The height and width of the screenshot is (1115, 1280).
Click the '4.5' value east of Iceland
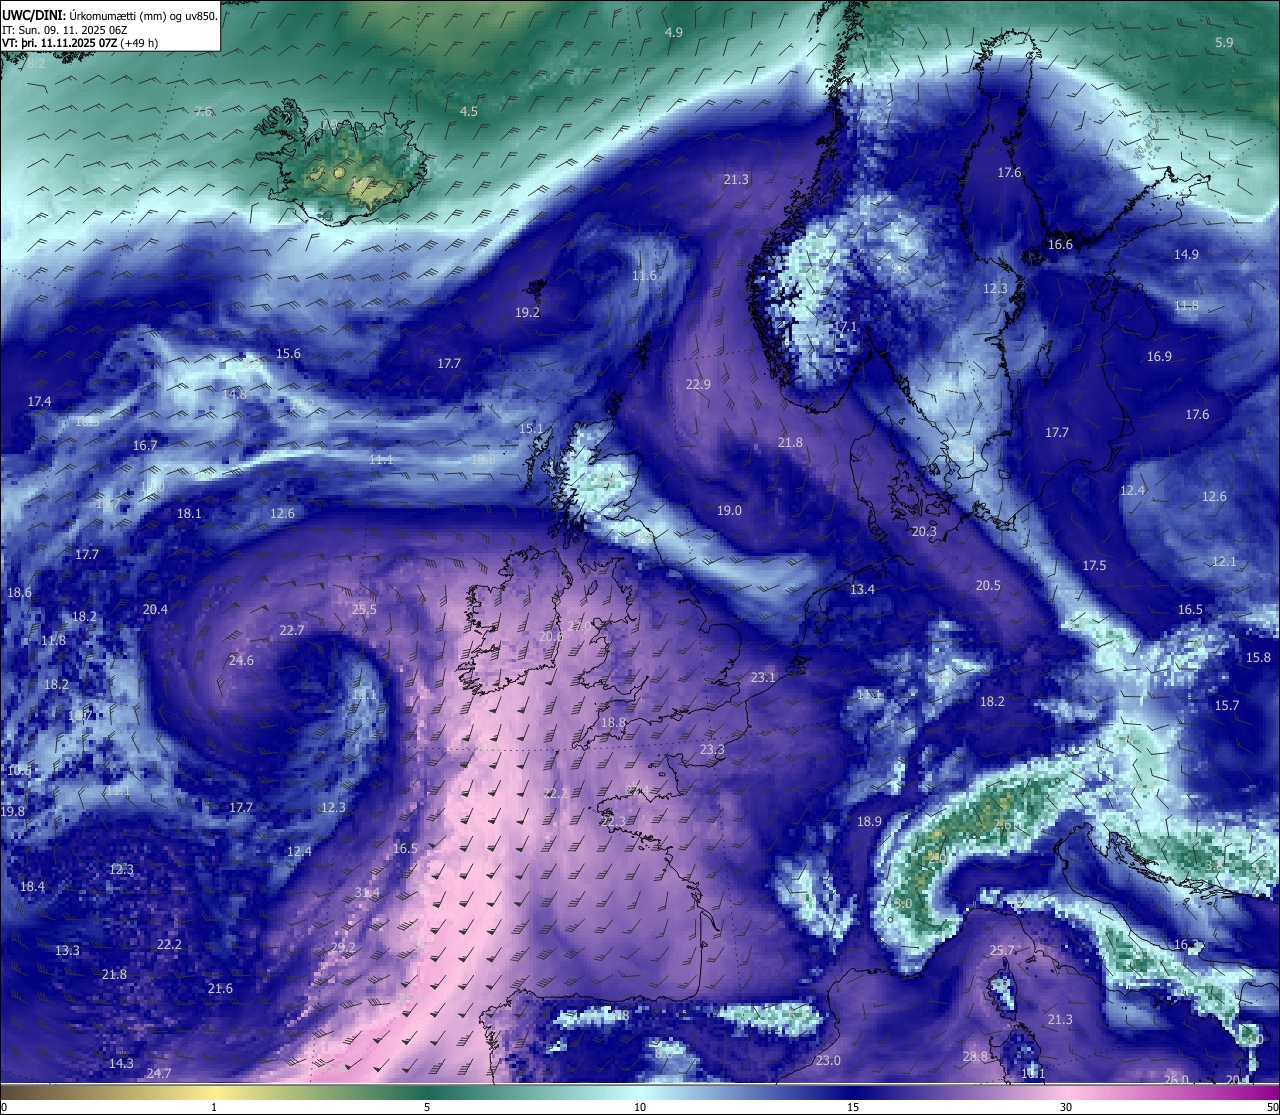coord(468,111)
